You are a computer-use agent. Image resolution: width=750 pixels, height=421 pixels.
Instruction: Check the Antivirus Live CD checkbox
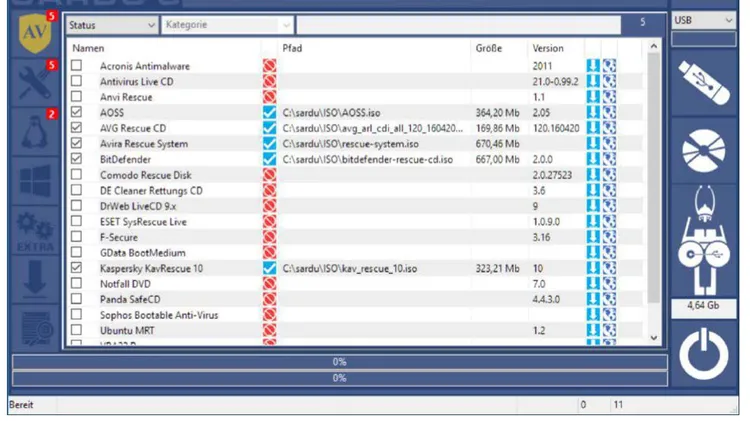coord(77,81)
